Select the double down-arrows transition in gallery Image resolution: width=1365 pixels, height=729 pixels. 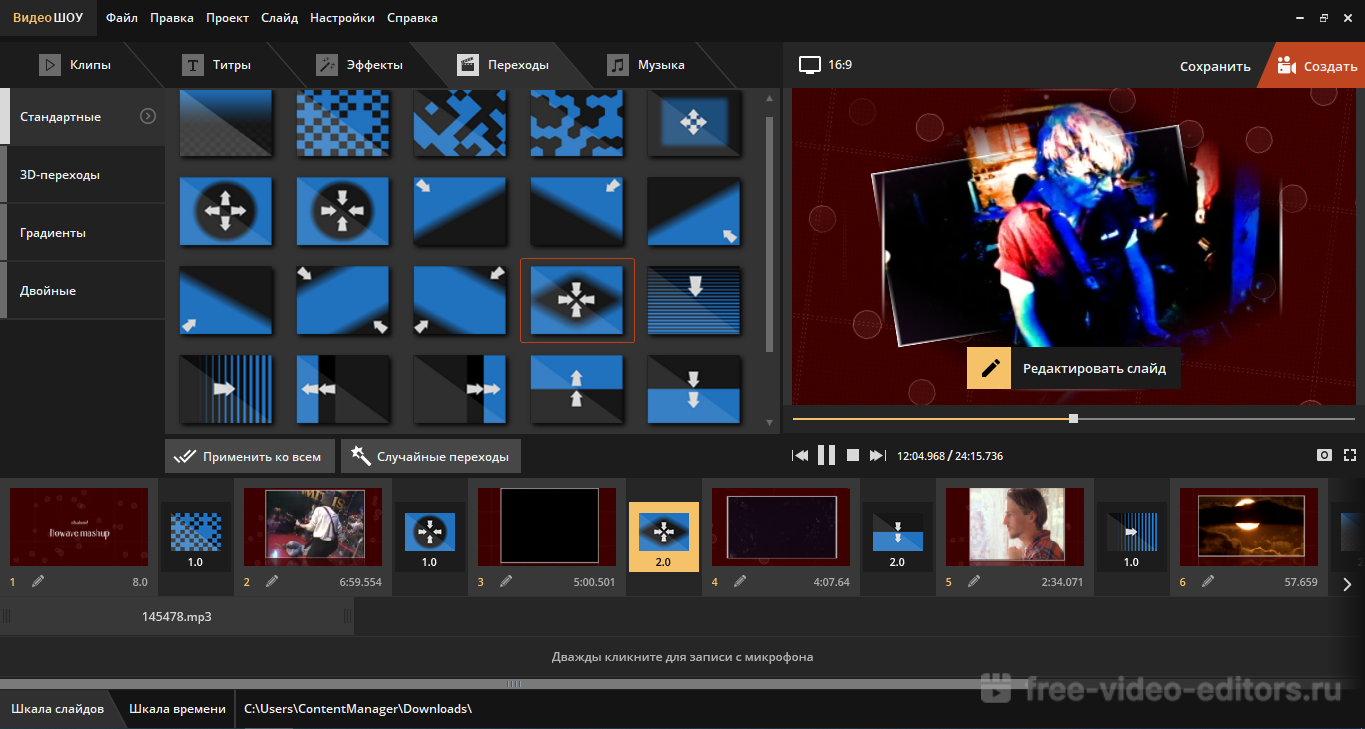694,389
